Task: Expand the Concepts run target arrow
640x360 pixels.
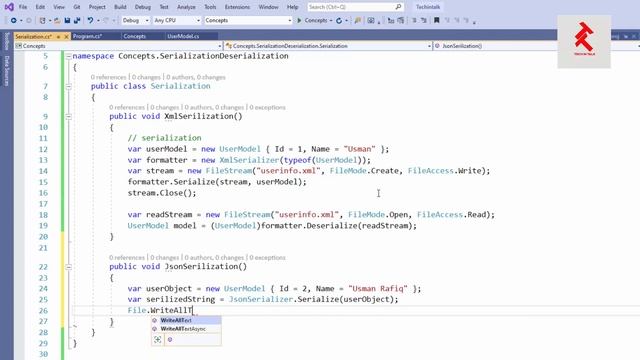Action: [331, 20]
